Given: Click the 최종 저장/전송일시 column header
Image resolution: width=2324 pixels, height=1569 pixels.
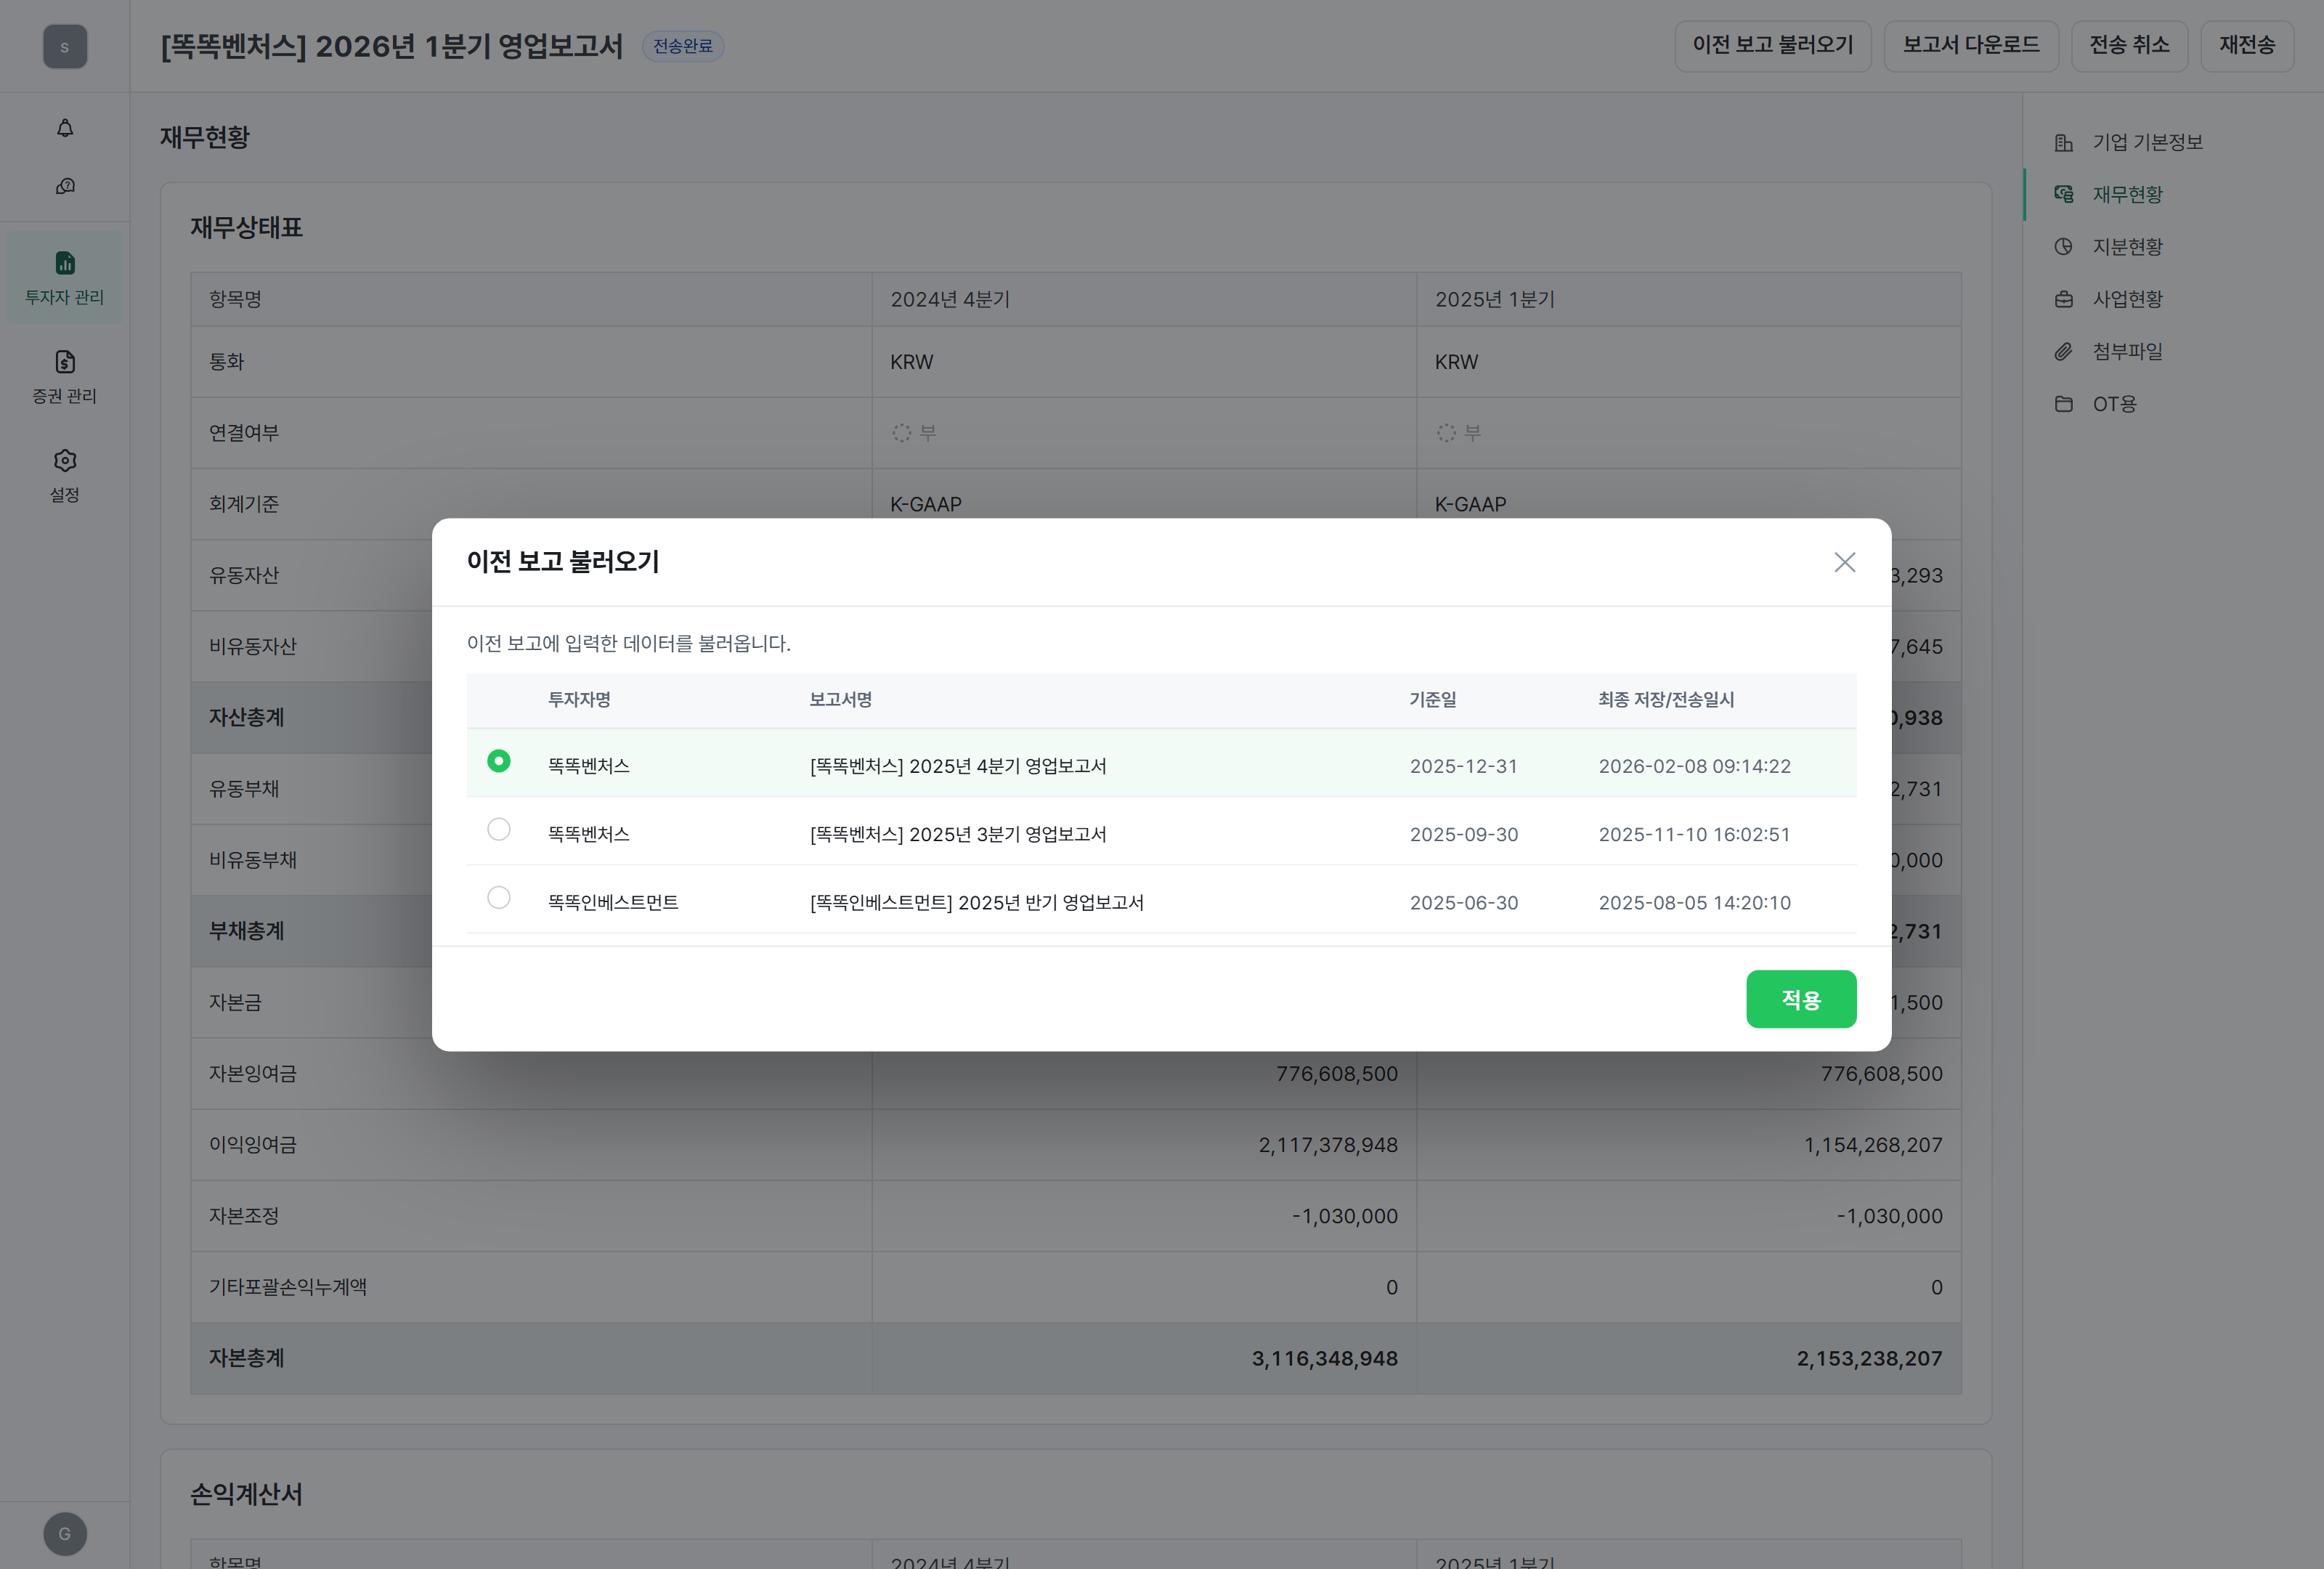Looking at the screenshot, I should 1666,700.
